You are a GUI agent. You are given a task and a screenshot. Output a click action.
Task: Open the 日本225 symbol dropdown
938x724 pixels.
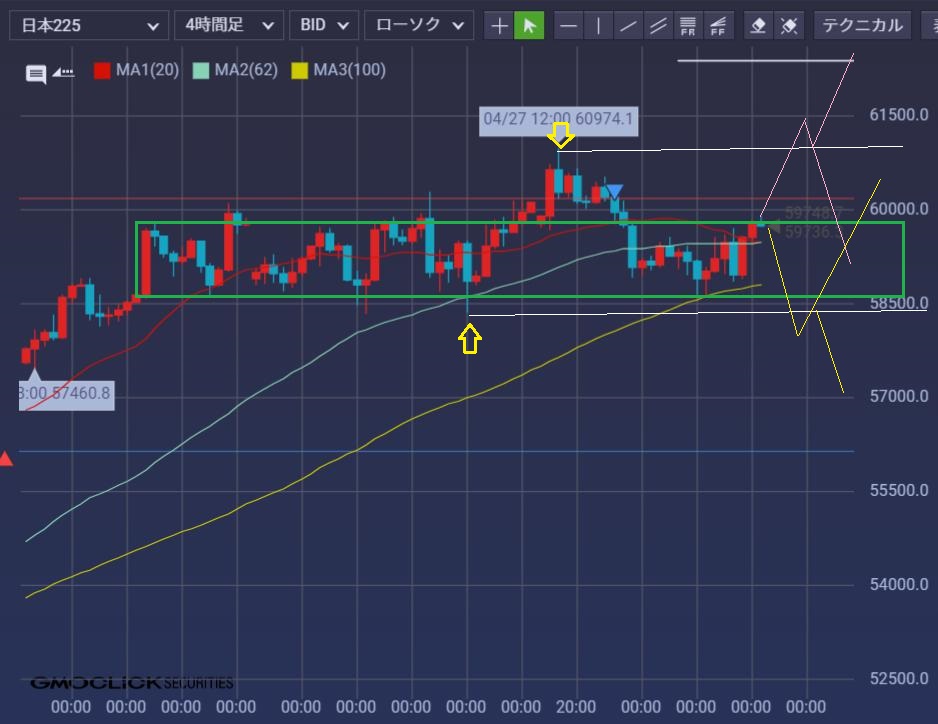coord(88,25)
